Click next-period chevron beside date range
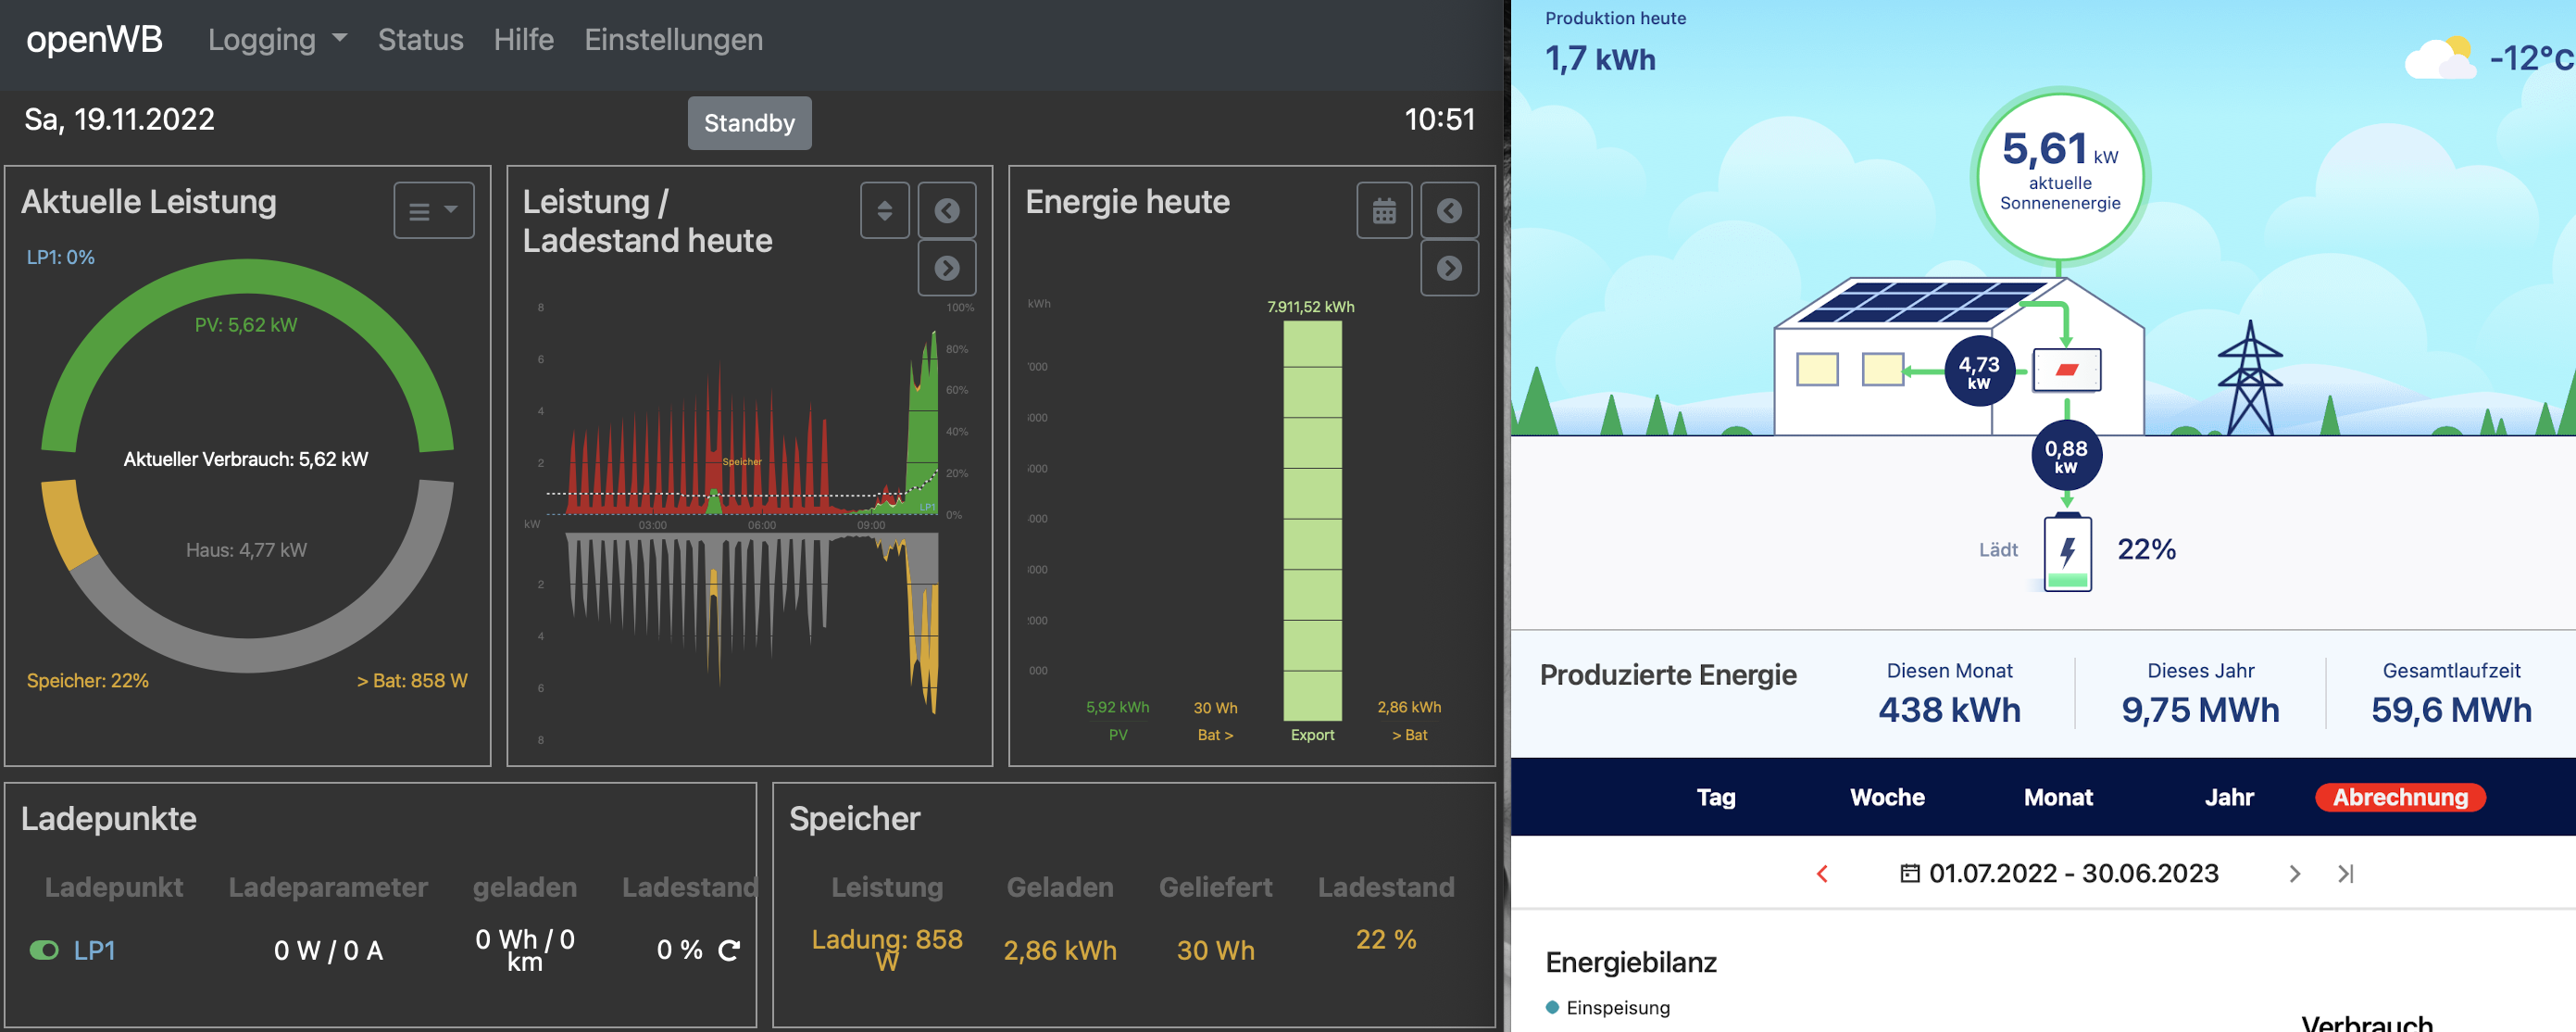This screenshot has width=2576, height=1032. pyautogui.click(x=2294, y=874)
